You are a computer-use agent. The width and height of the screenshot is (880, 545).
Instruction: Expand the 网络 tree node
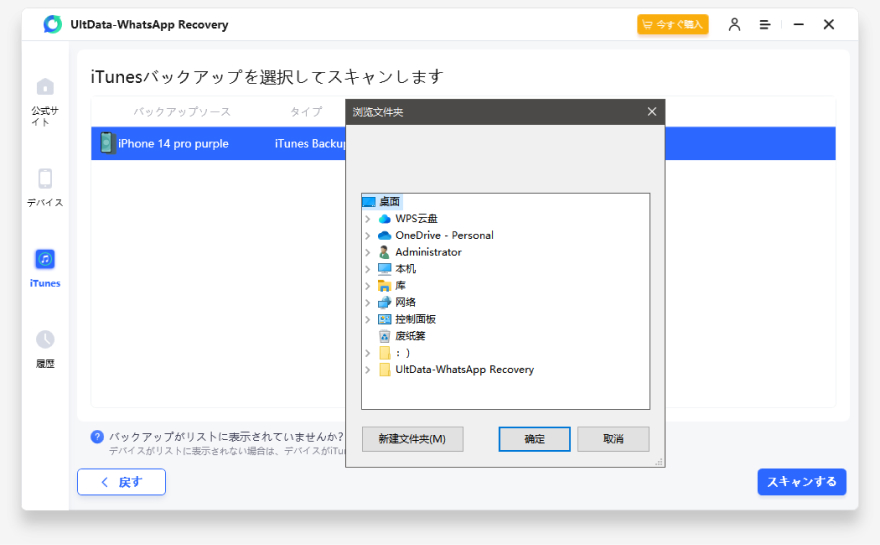click(x=368, y=303)
